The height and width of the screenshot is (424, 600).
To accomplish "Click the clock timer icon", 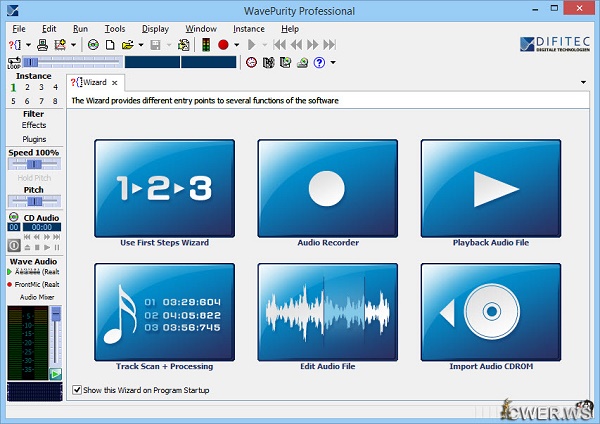I will point(251,62).
